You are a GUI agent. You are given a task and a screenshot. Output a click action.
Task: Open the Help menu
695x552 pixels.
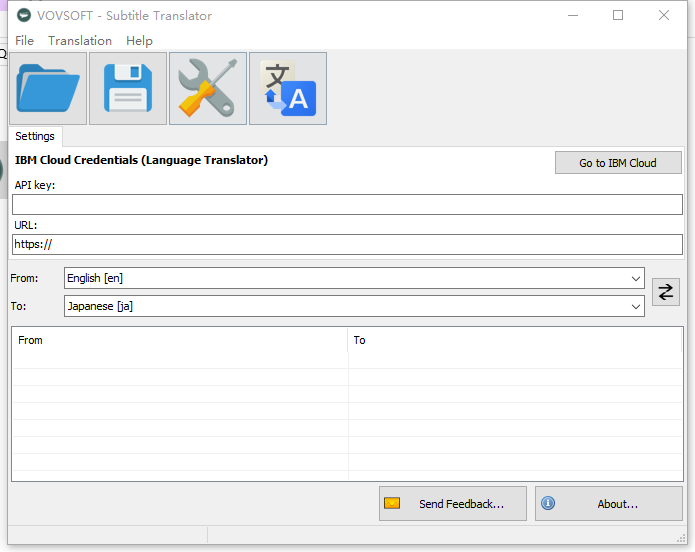click(139, 40)
